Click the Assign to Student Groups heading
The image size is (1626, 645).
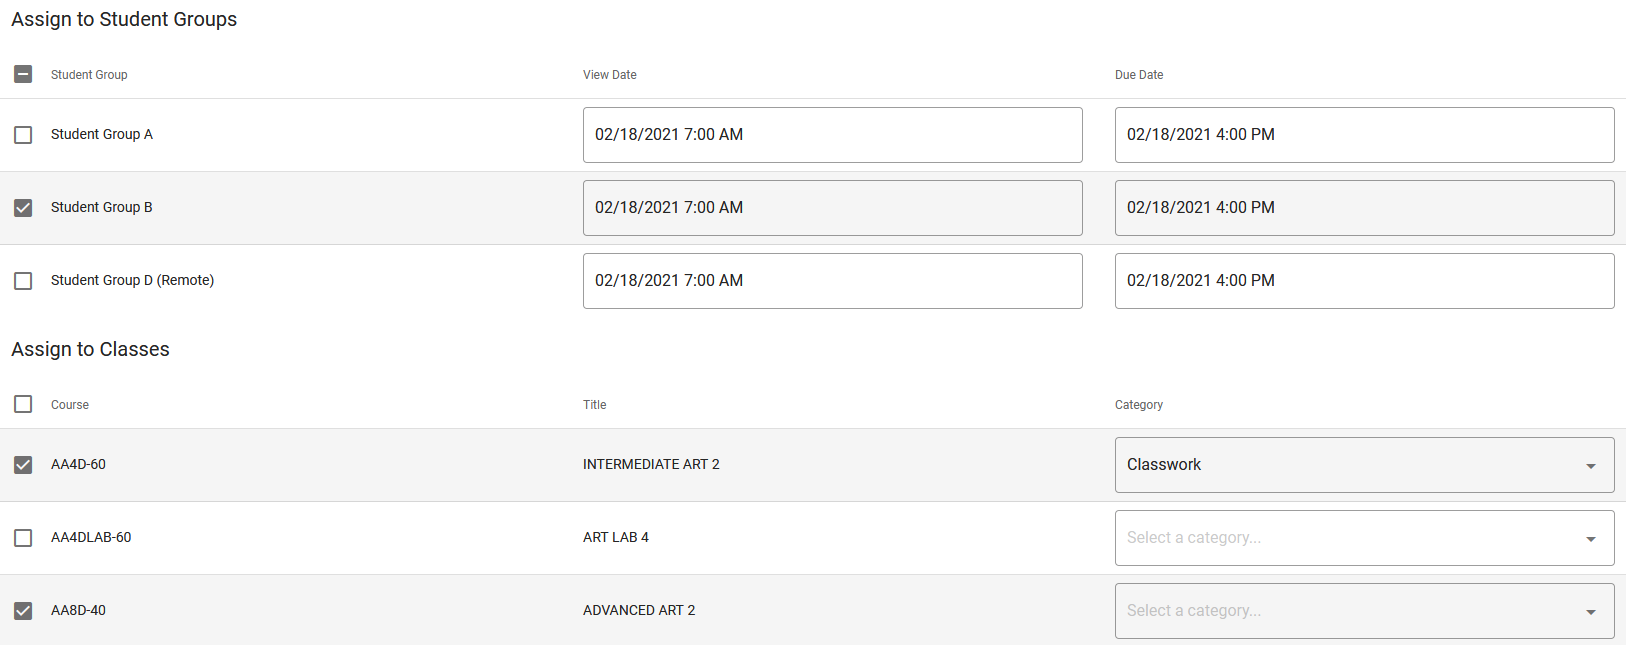(124, 20)
